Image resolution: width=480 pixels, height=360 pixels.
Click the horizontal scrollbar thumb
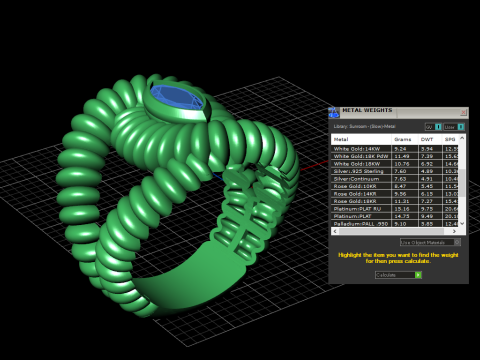coord(391,231)
